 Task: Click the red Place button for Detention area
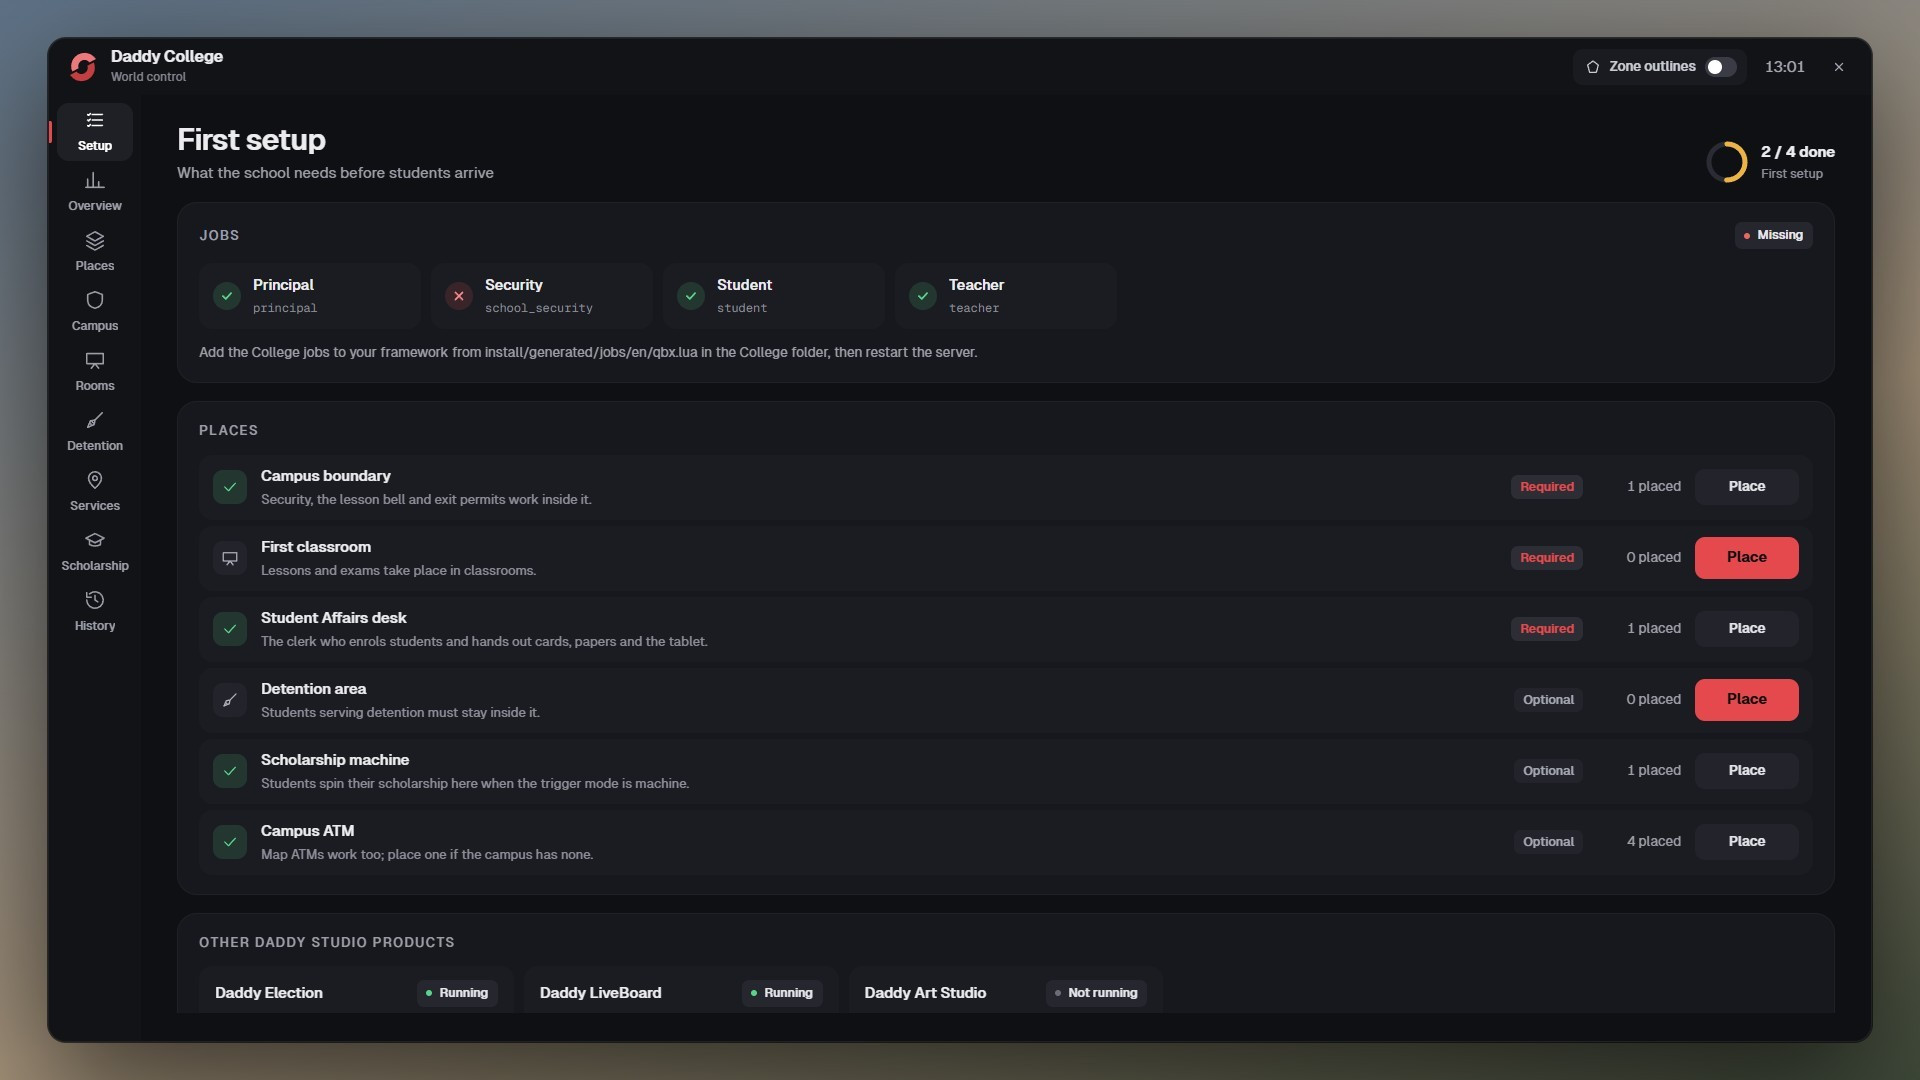click(1746, 699)
